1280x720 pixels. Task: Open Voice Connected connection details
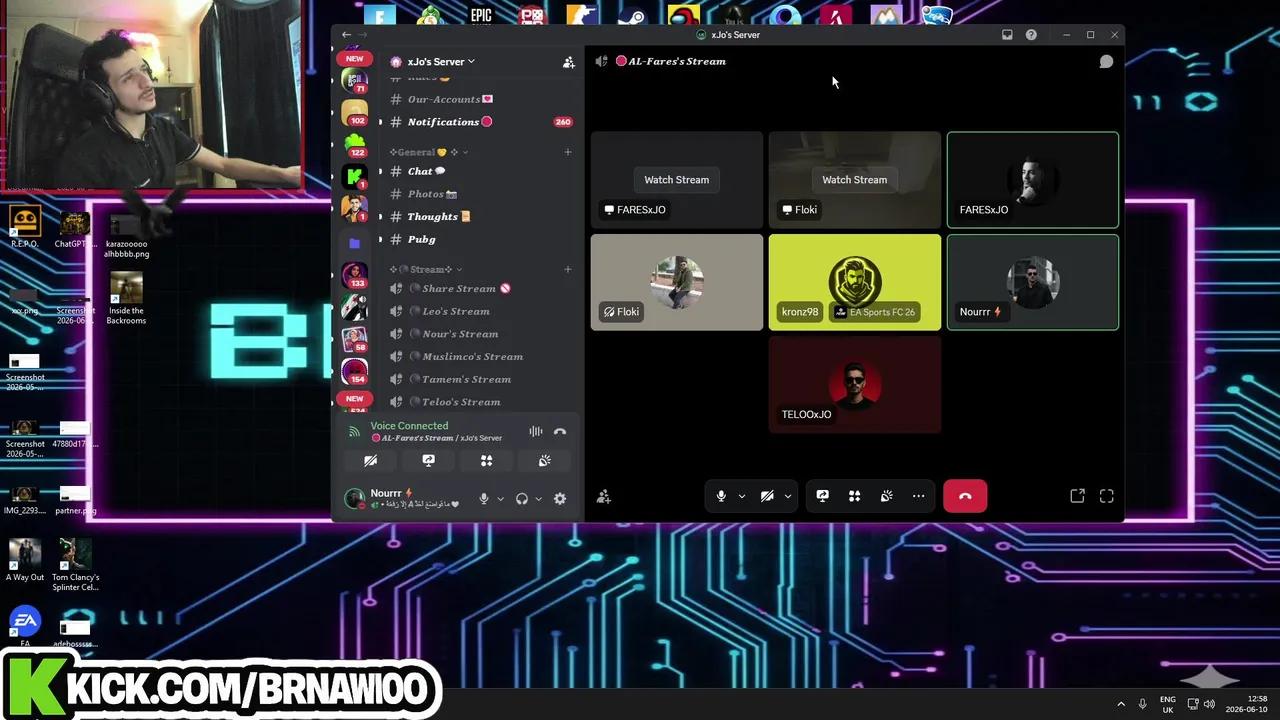pos(409,426)
